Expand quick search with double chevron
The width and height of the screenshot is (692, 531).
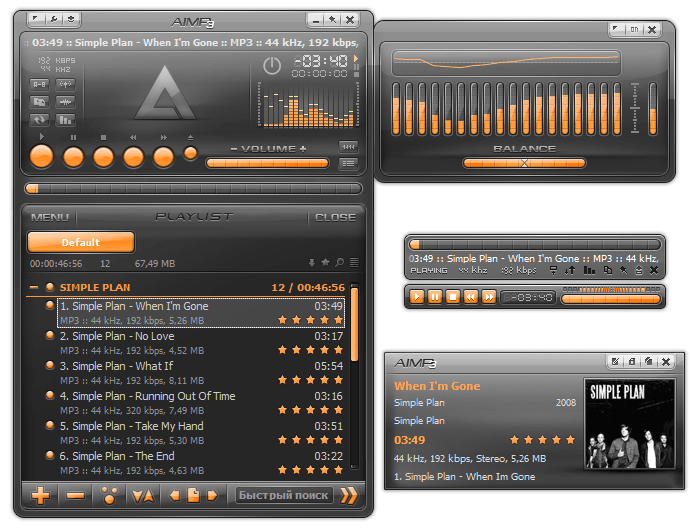pyautogui.click(x=348, y=495)
